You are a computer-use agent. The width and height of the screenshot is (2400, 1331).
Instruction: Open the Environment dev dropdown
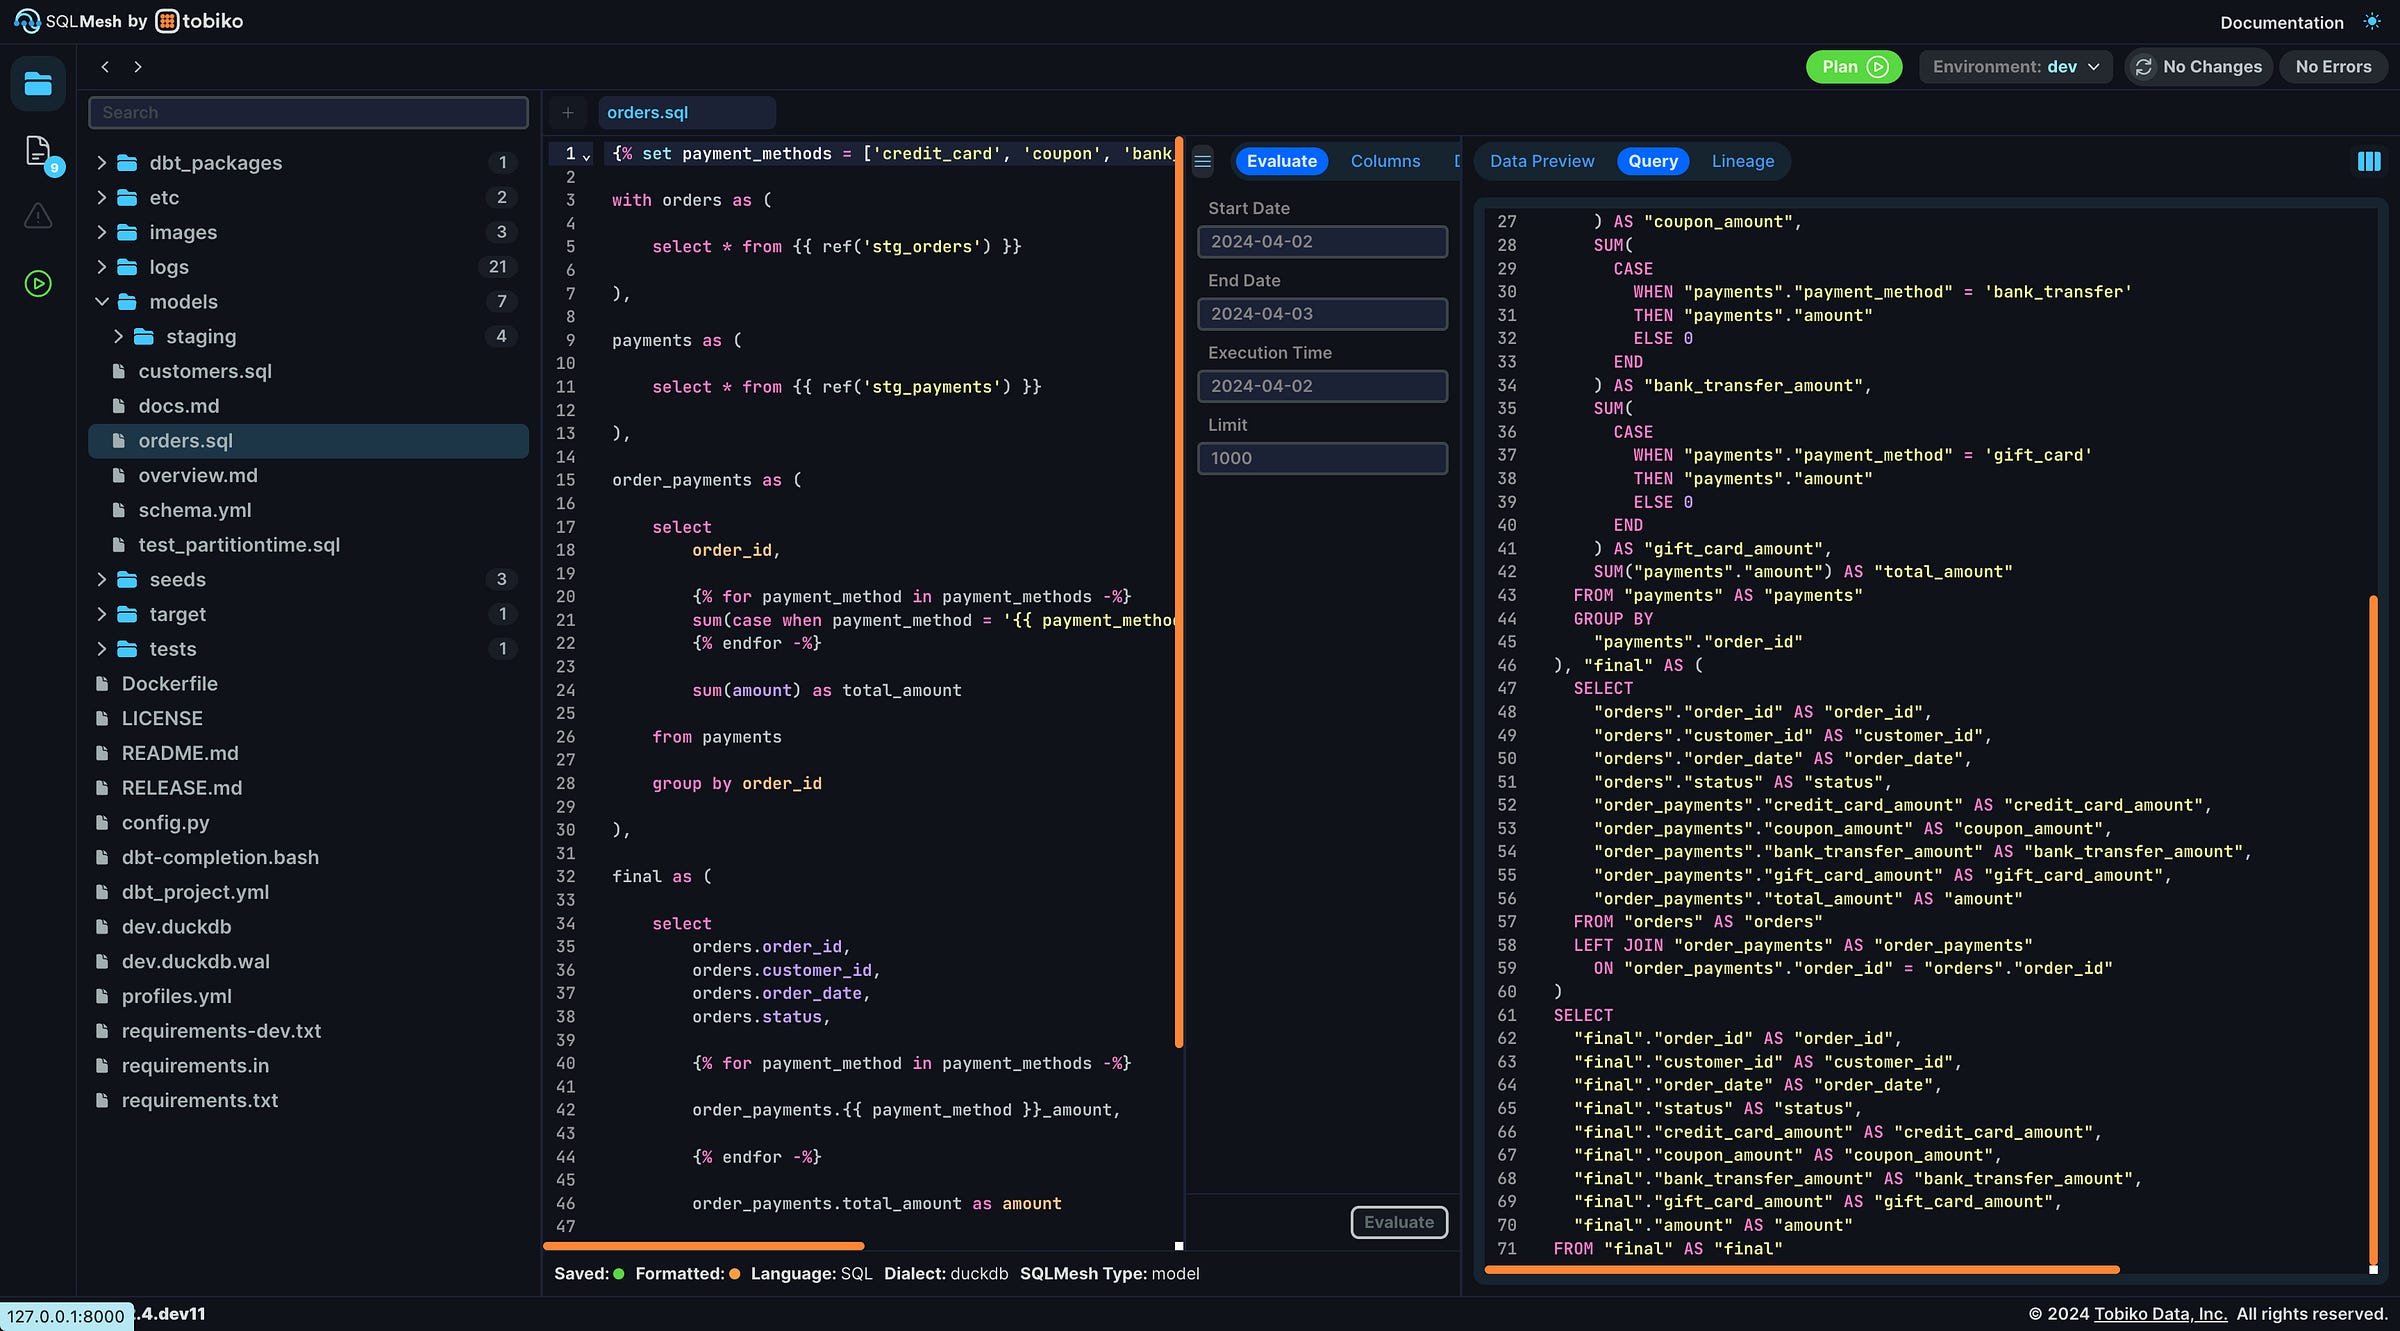(2015, 67)
